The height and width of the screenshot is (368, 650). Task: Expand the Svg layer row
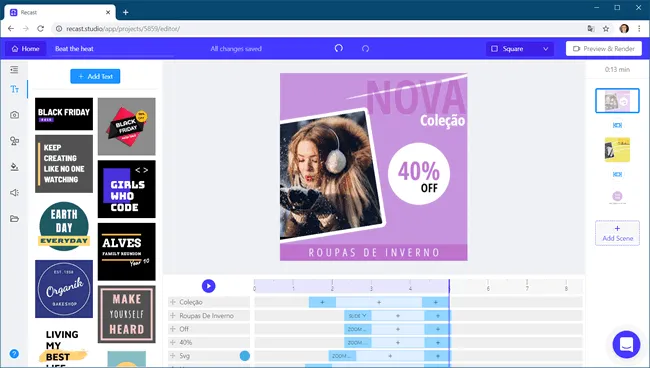(173, 356)
